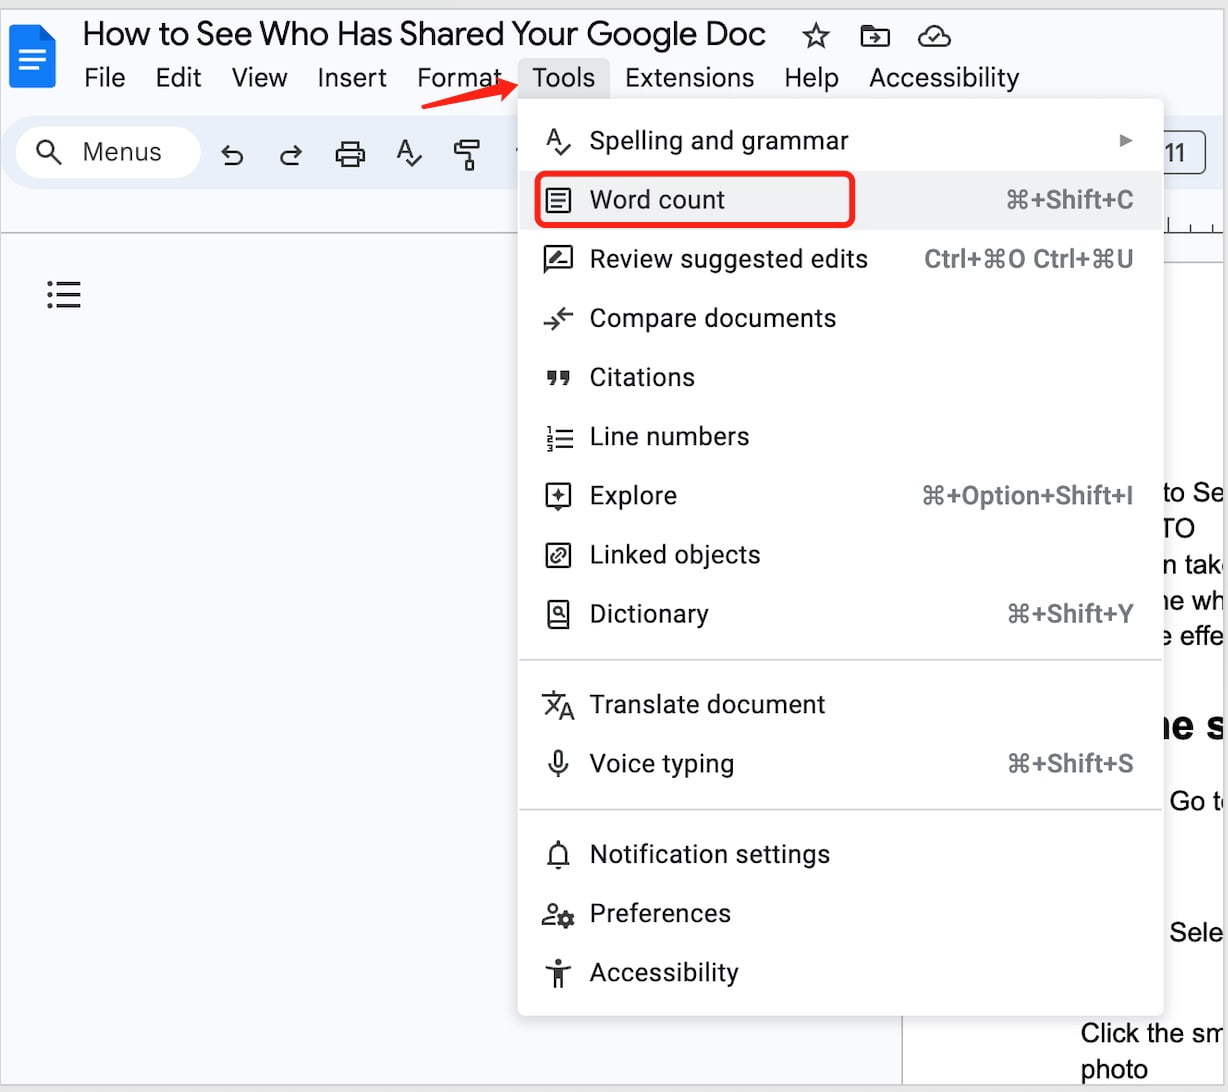Click the Citations quotation mark icon
The height and width of the screenshot is (1092, 1228).
(557, 377)
